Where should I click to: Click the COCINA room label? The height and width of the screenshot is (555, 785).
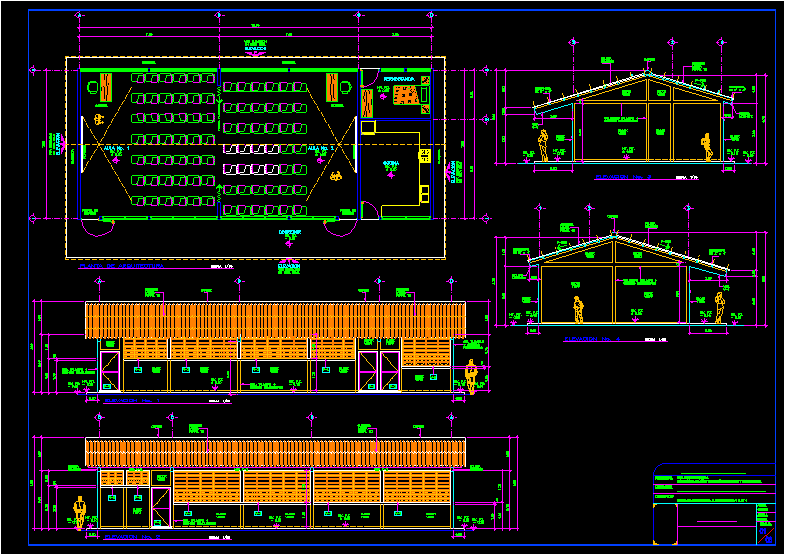392,165
